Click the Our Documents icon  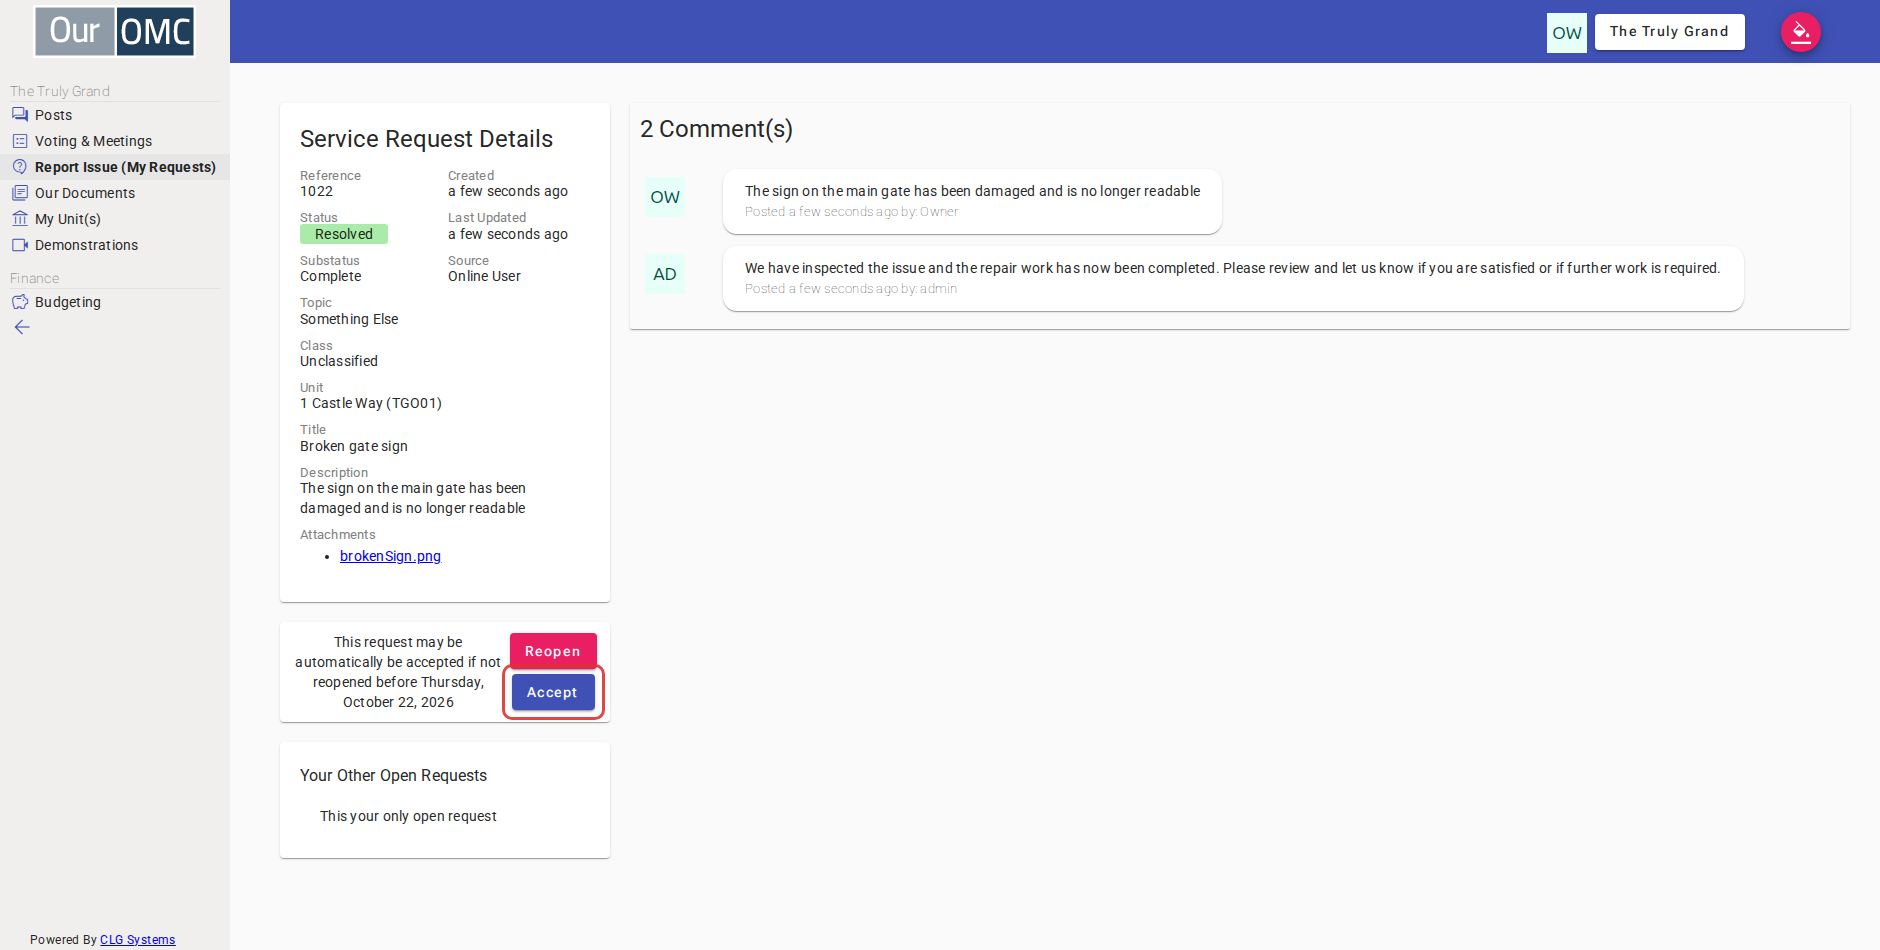[x=20, y=193]
